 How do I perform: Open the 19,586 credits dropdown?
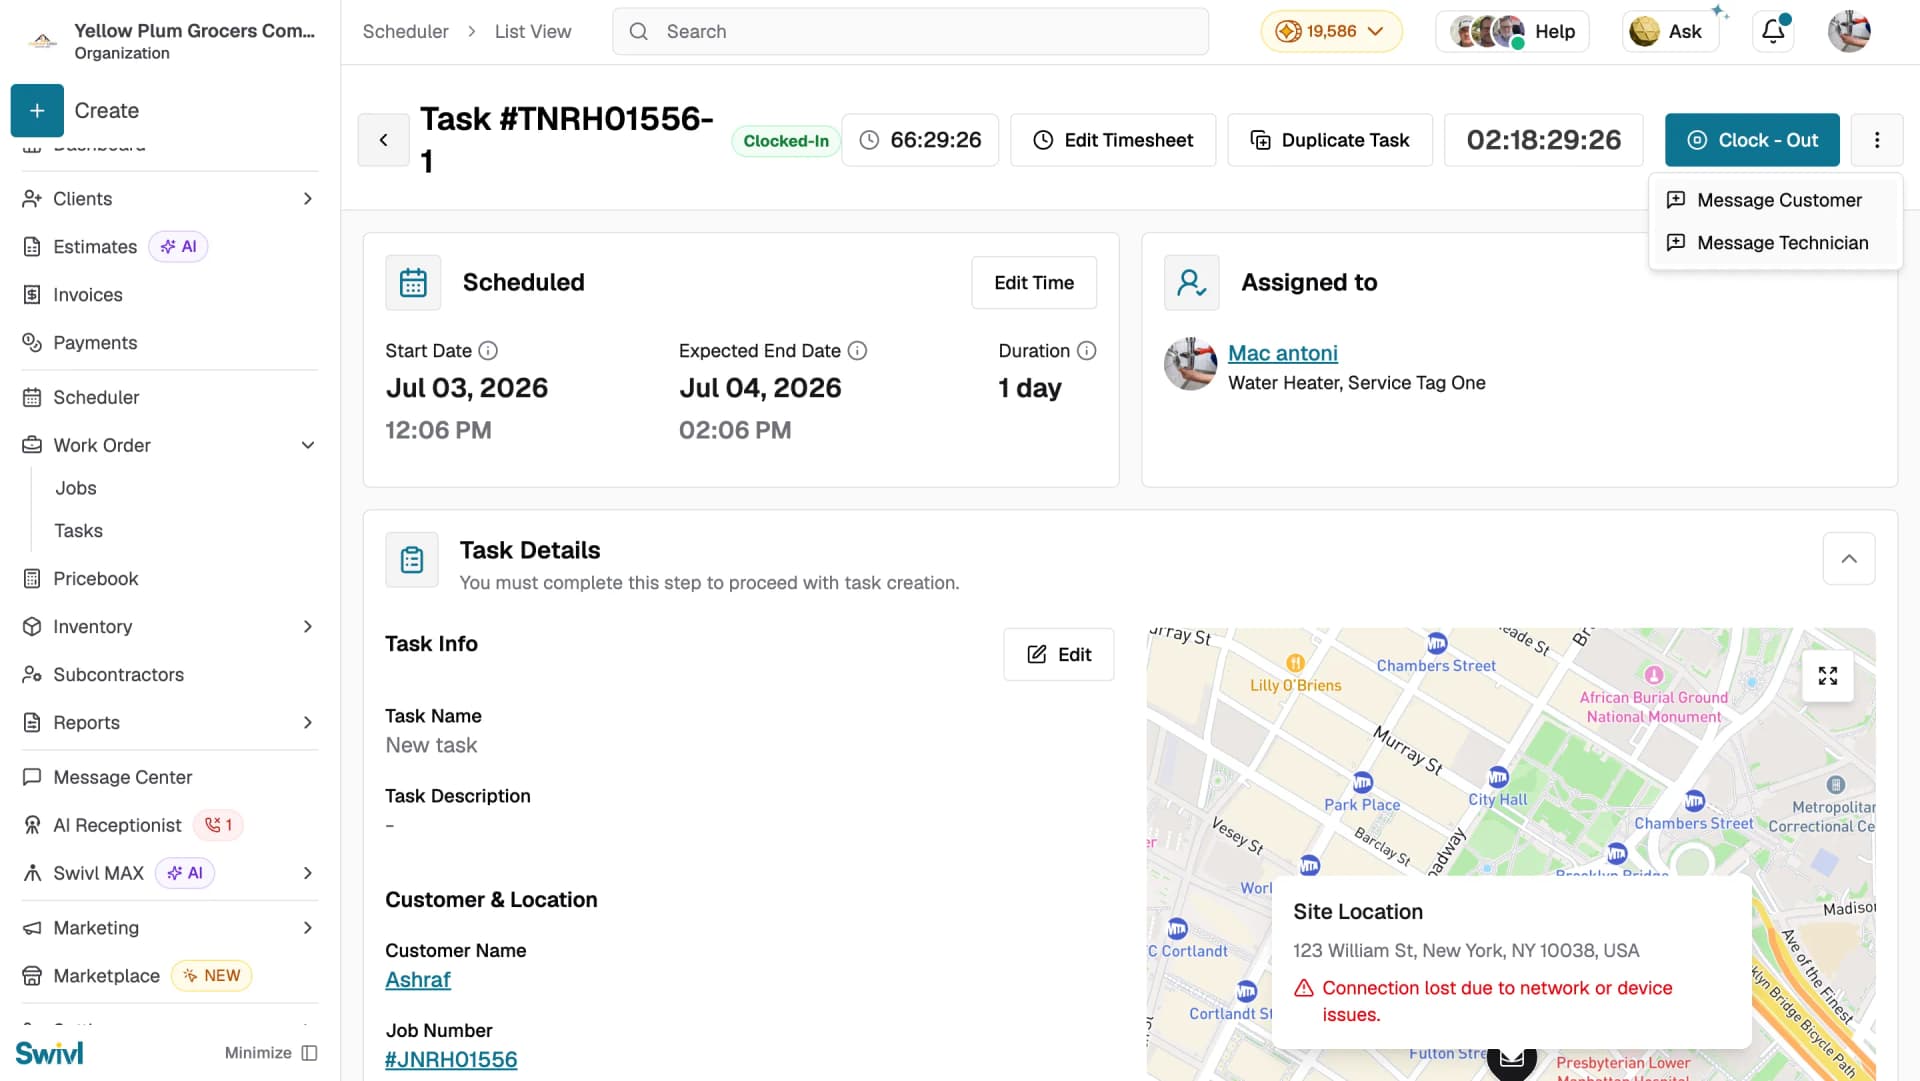[1332, 32]
